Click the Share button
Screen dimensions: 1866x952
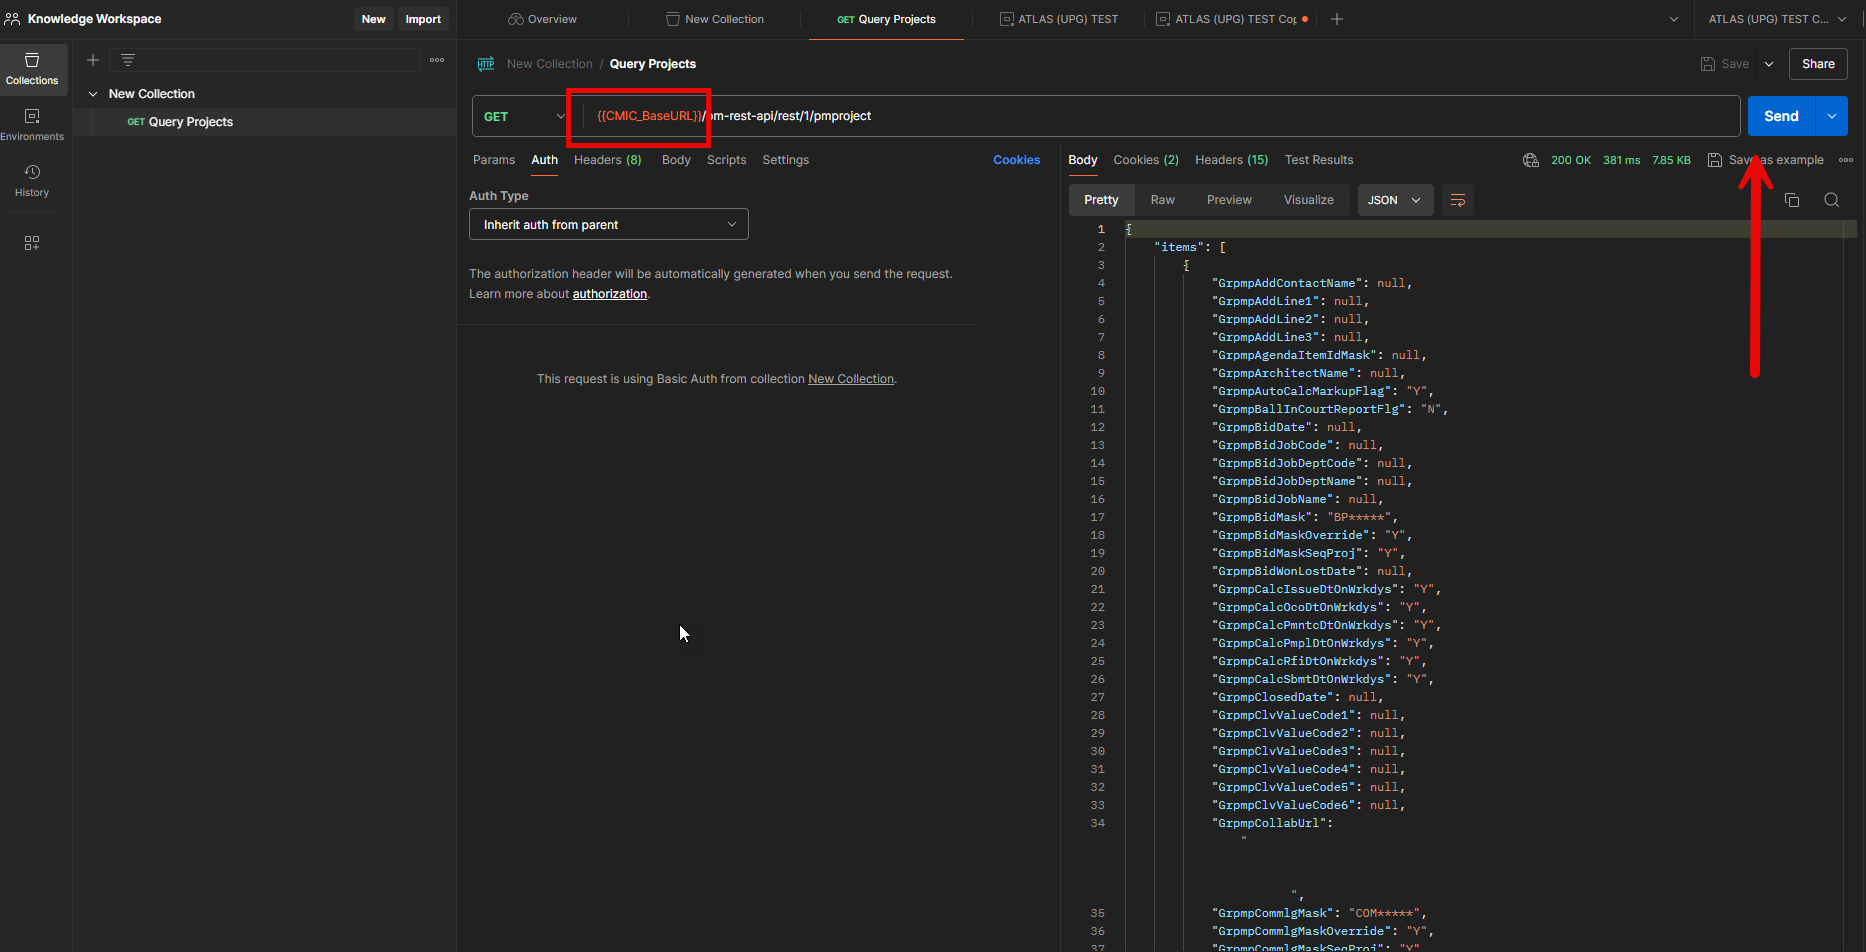click(1818, 64)
